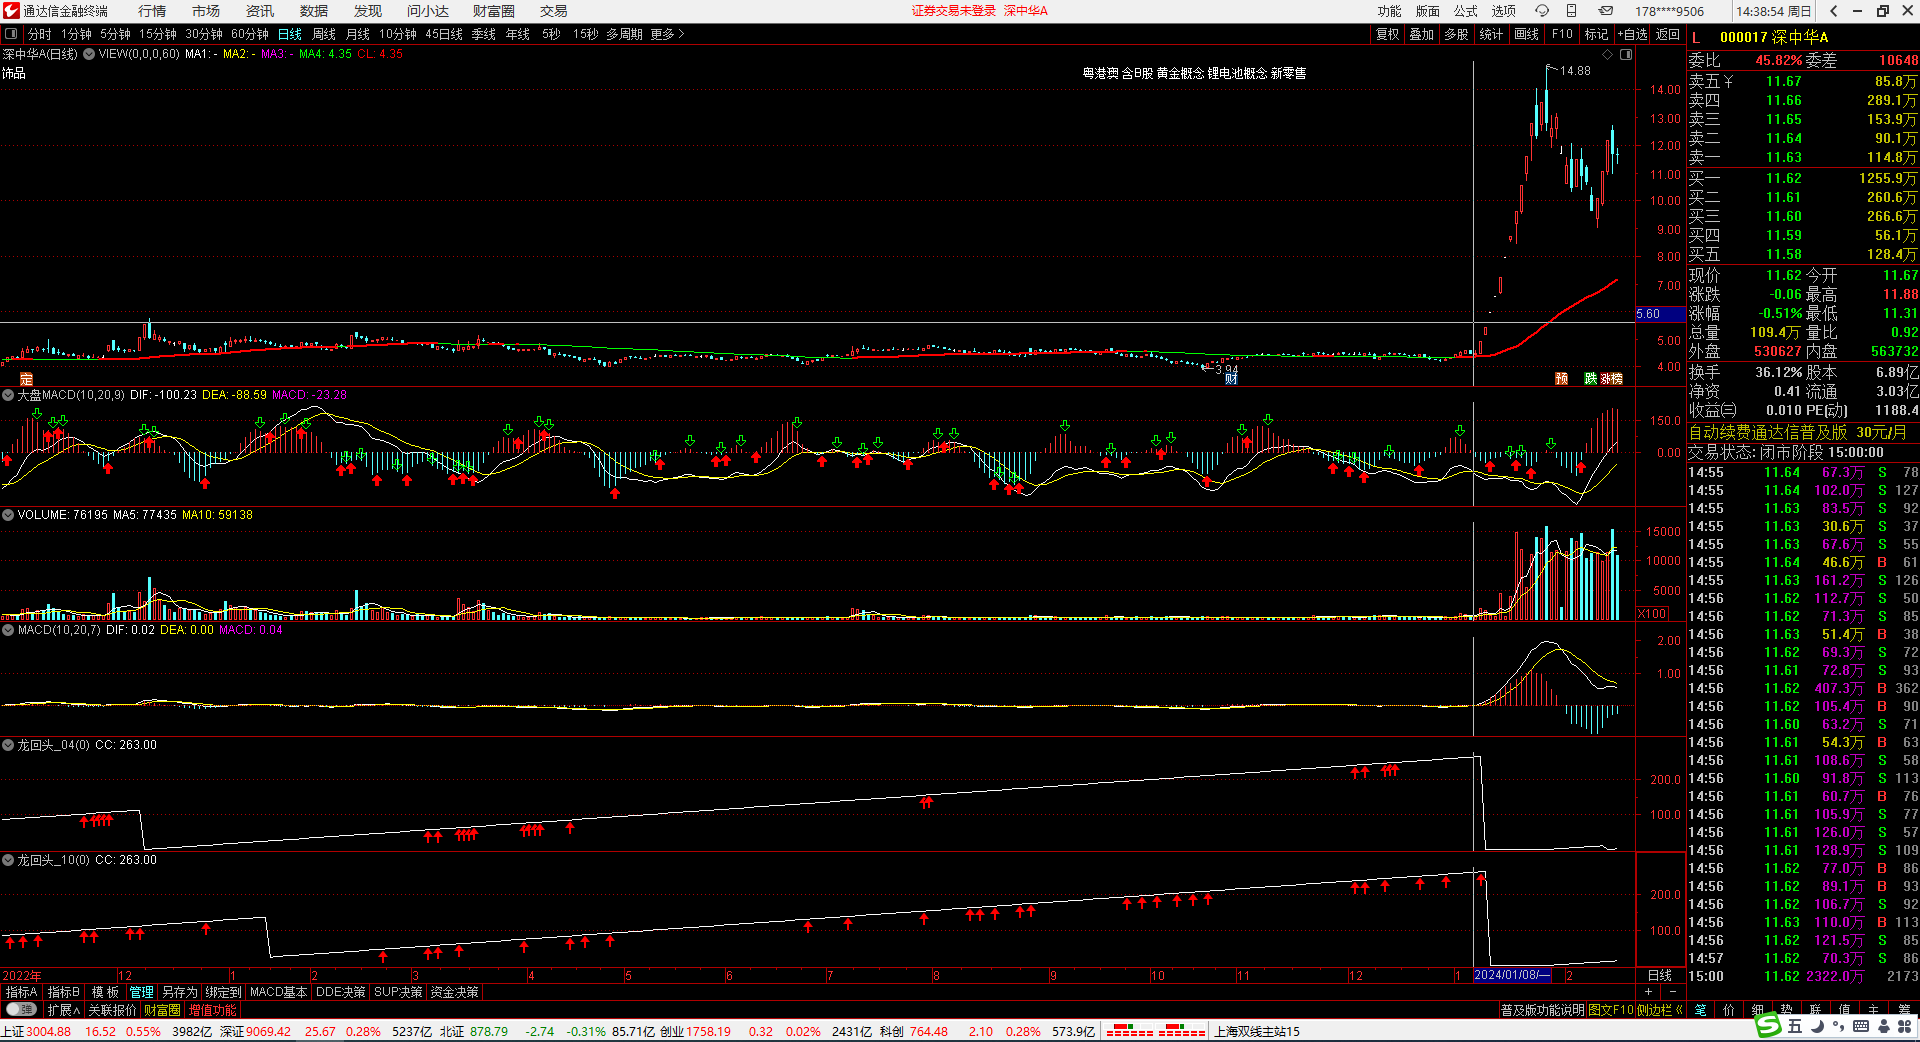
Task: Click the 画线 drawing tool button
Action: pyautogui.click(x=1527, y=34)
